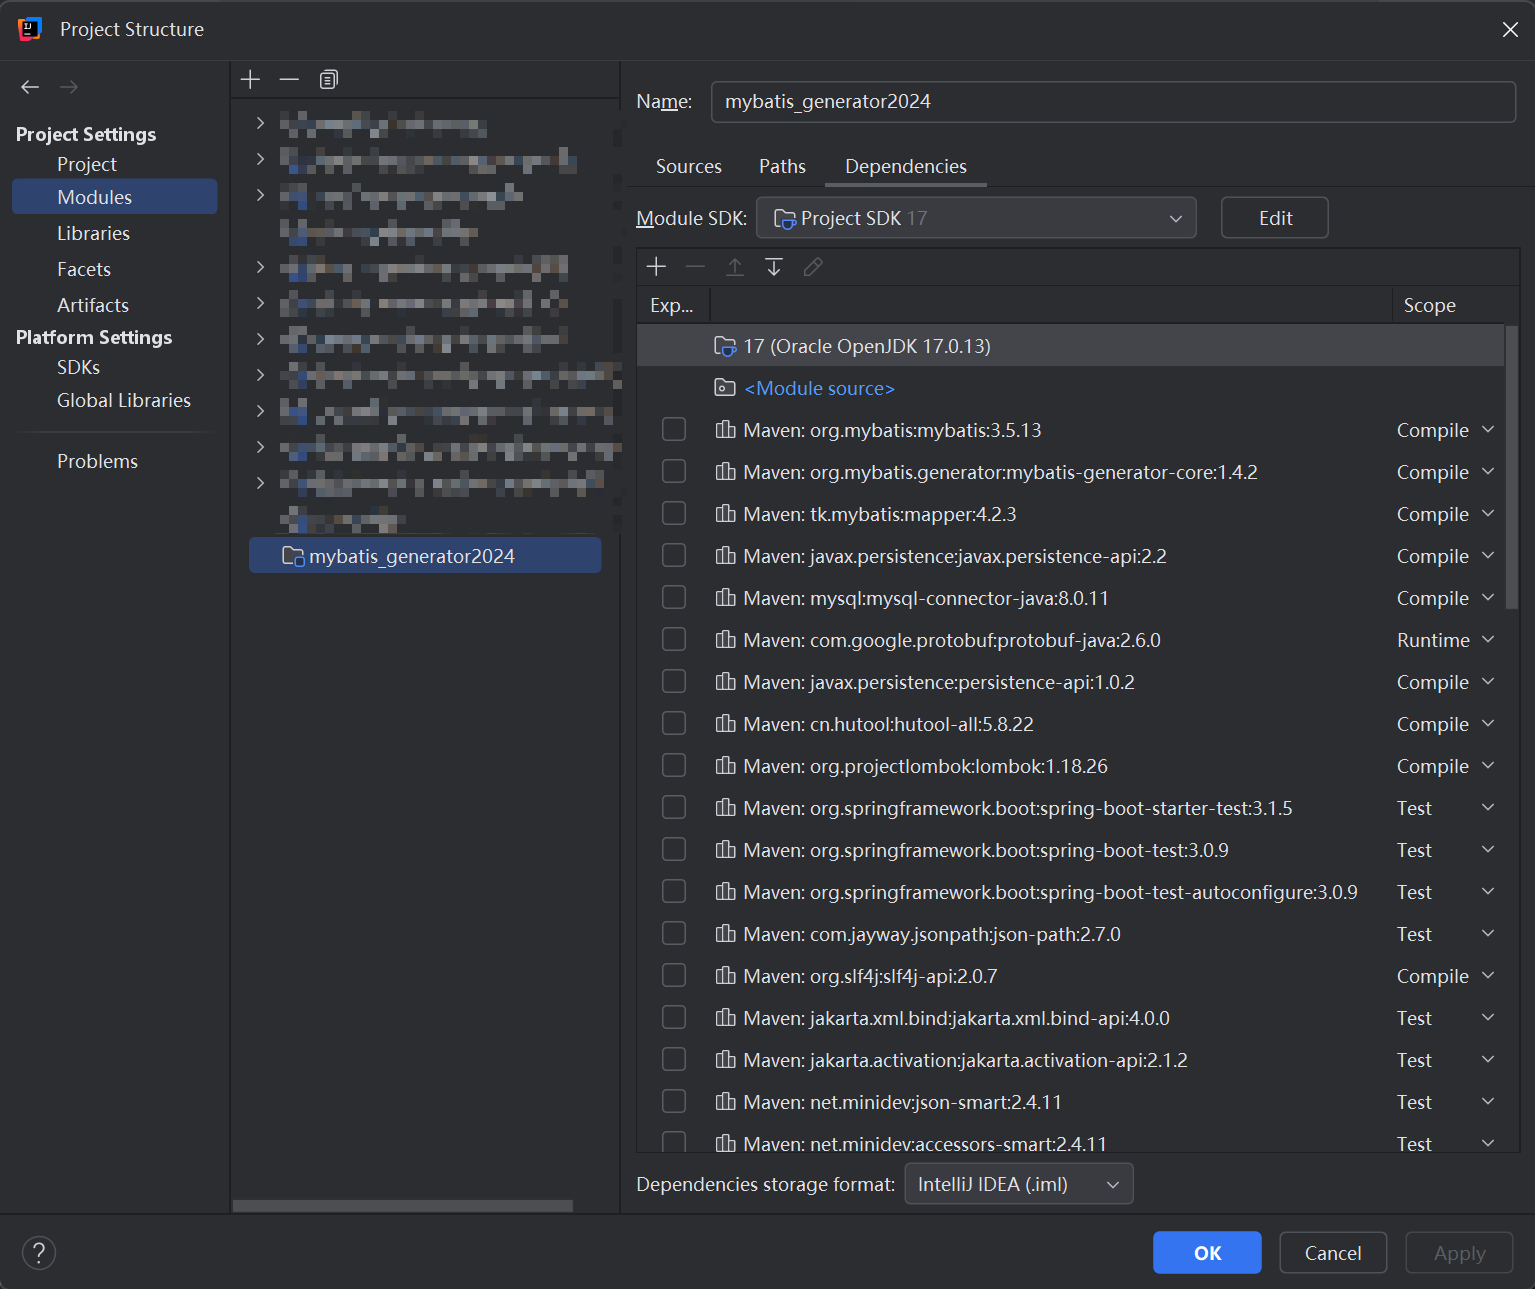
Task: Toggle export checkbox for lombok:1.18.26
Action: click(x=674, y=765)
